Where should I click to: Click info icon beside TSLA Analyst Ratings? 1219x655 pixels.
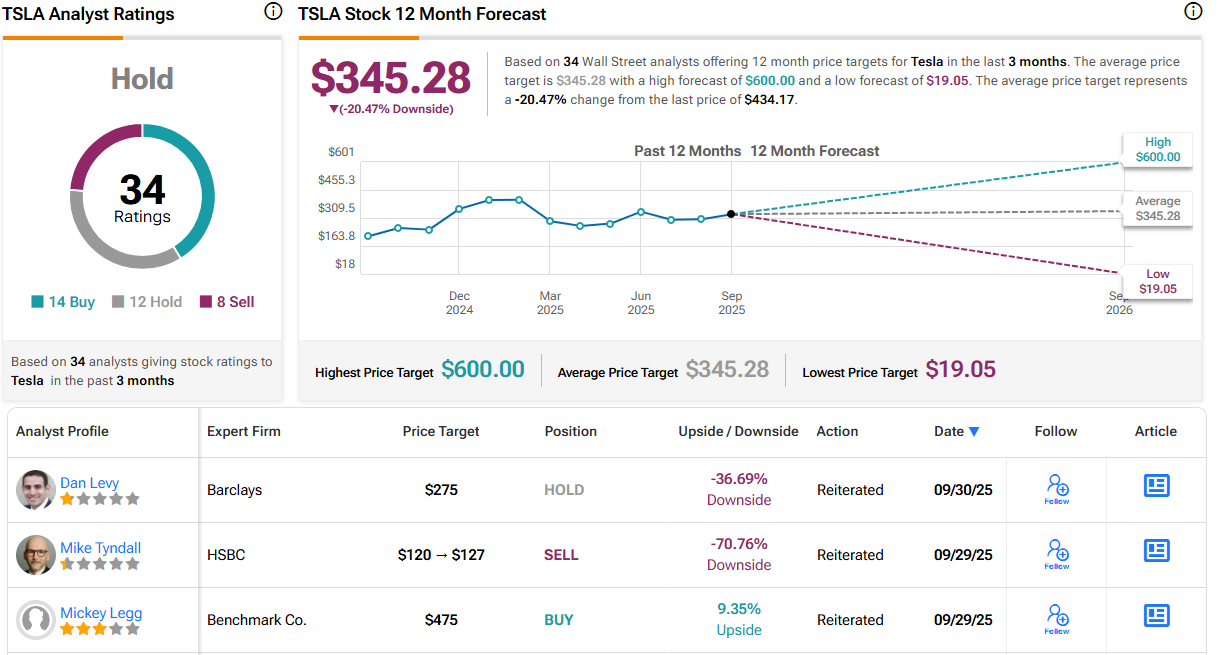coord(273,12)
